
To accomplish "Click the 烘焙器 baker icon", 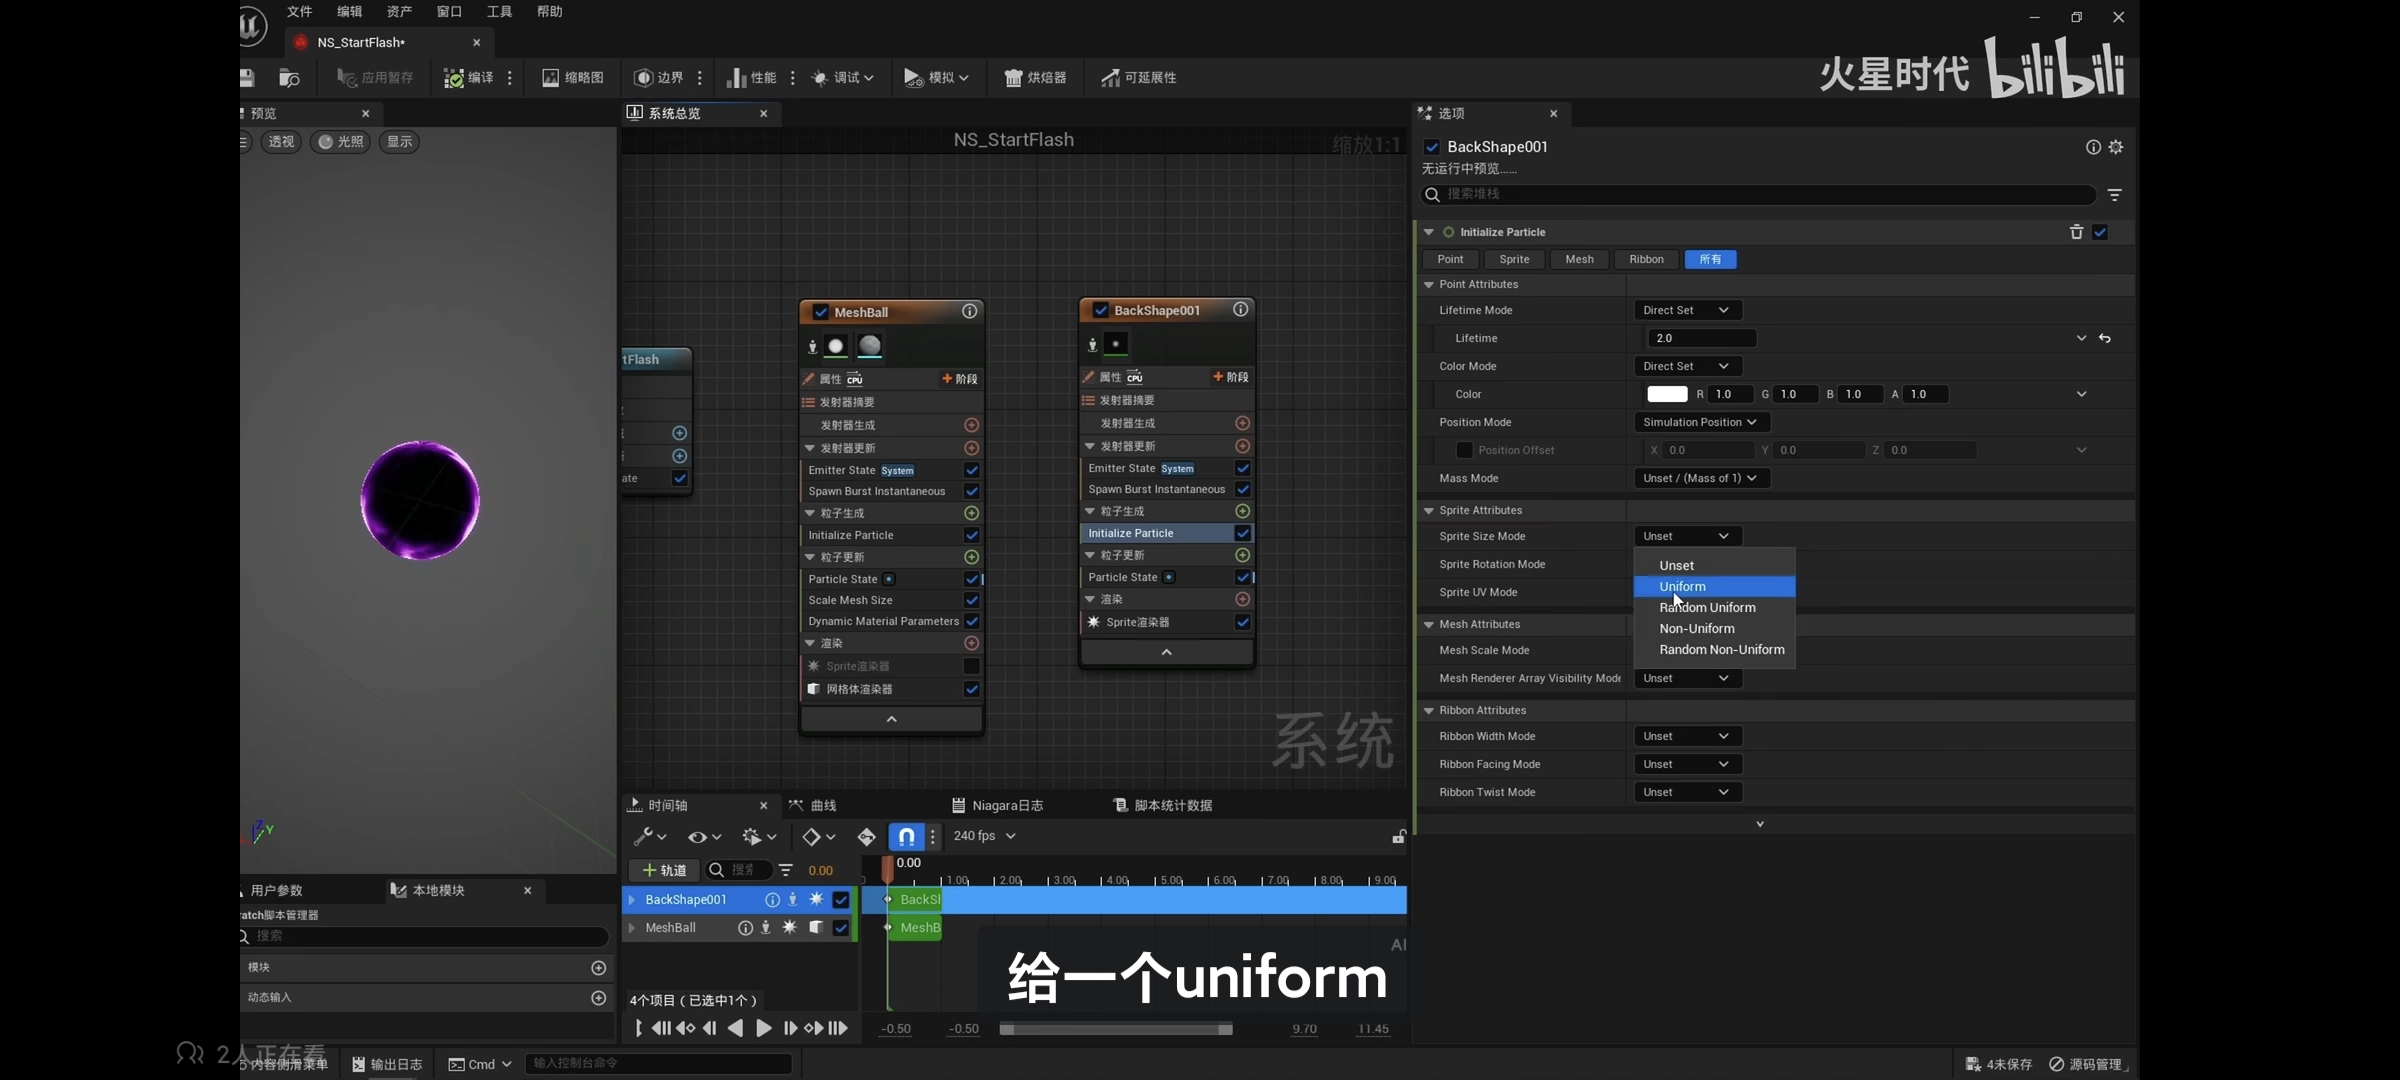I will [x=1035, y=78].
